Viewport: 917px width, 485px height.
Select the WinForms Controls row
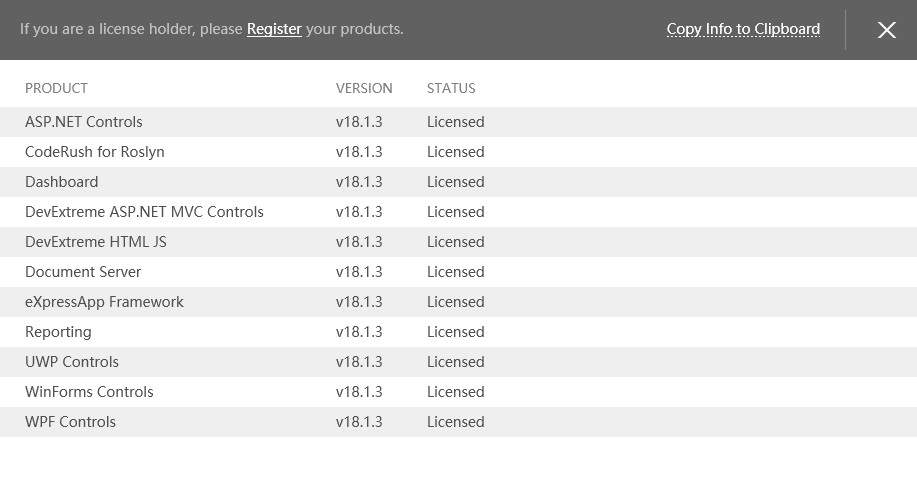point(89,392)
